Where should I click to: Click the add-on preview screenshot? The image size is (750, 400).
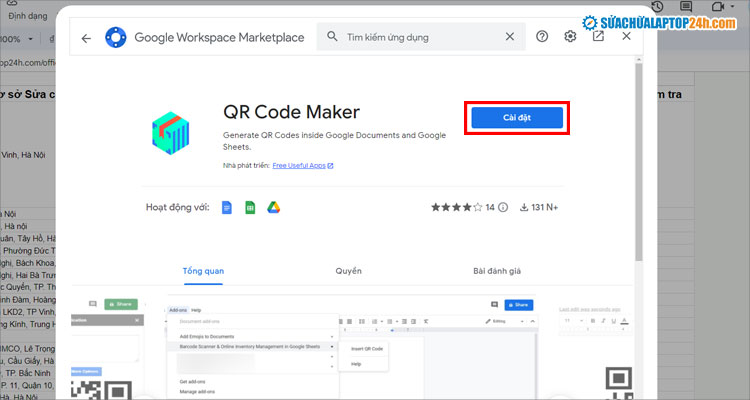350,345
